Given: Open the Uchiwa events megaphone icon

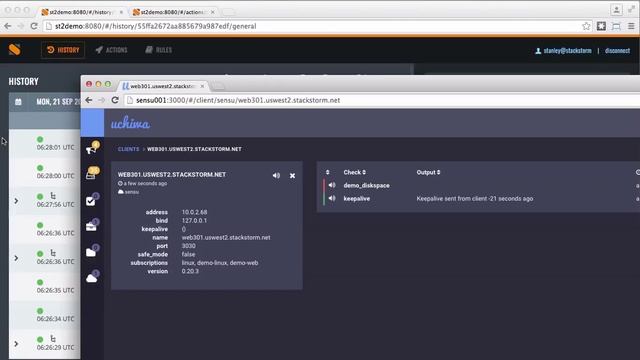Looking at the screenshot, I should [91, 150].
